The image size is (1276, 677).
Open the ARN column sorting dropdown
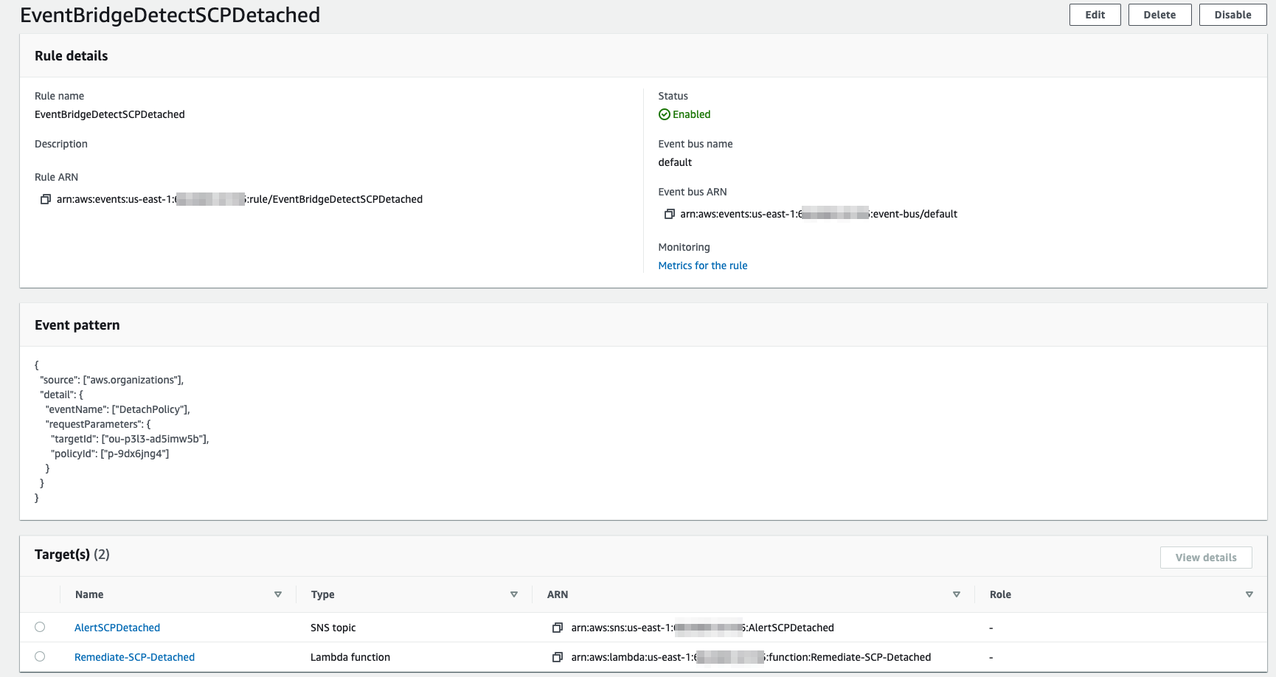point(957,594)
